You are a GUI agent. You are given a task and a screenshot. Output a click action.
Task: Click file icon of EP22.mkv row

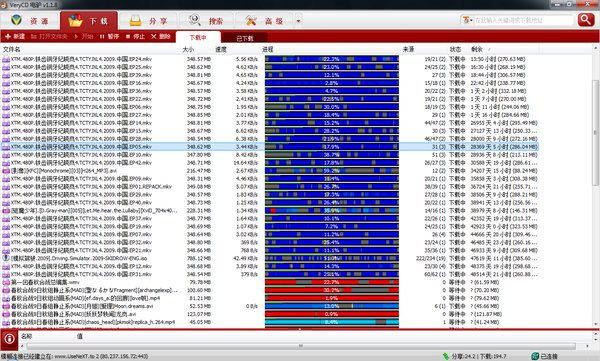coord(6,99)
